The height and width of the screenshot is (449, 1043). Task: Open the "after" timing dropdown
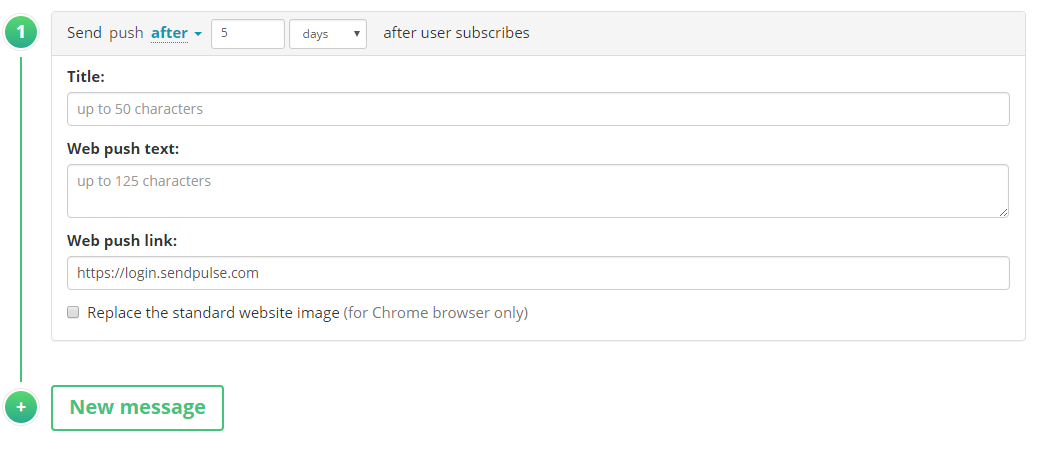[x=176, y=33]
